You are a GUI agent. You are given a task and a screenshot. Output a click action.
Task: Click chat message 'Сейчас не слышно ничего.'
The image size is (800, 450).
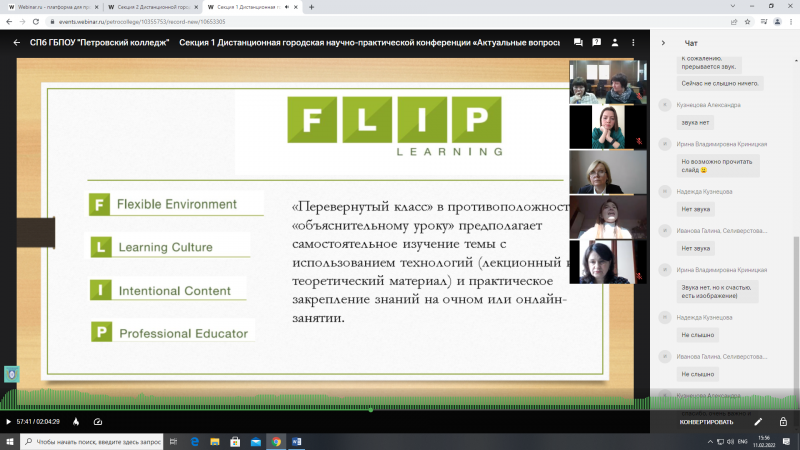720,83
